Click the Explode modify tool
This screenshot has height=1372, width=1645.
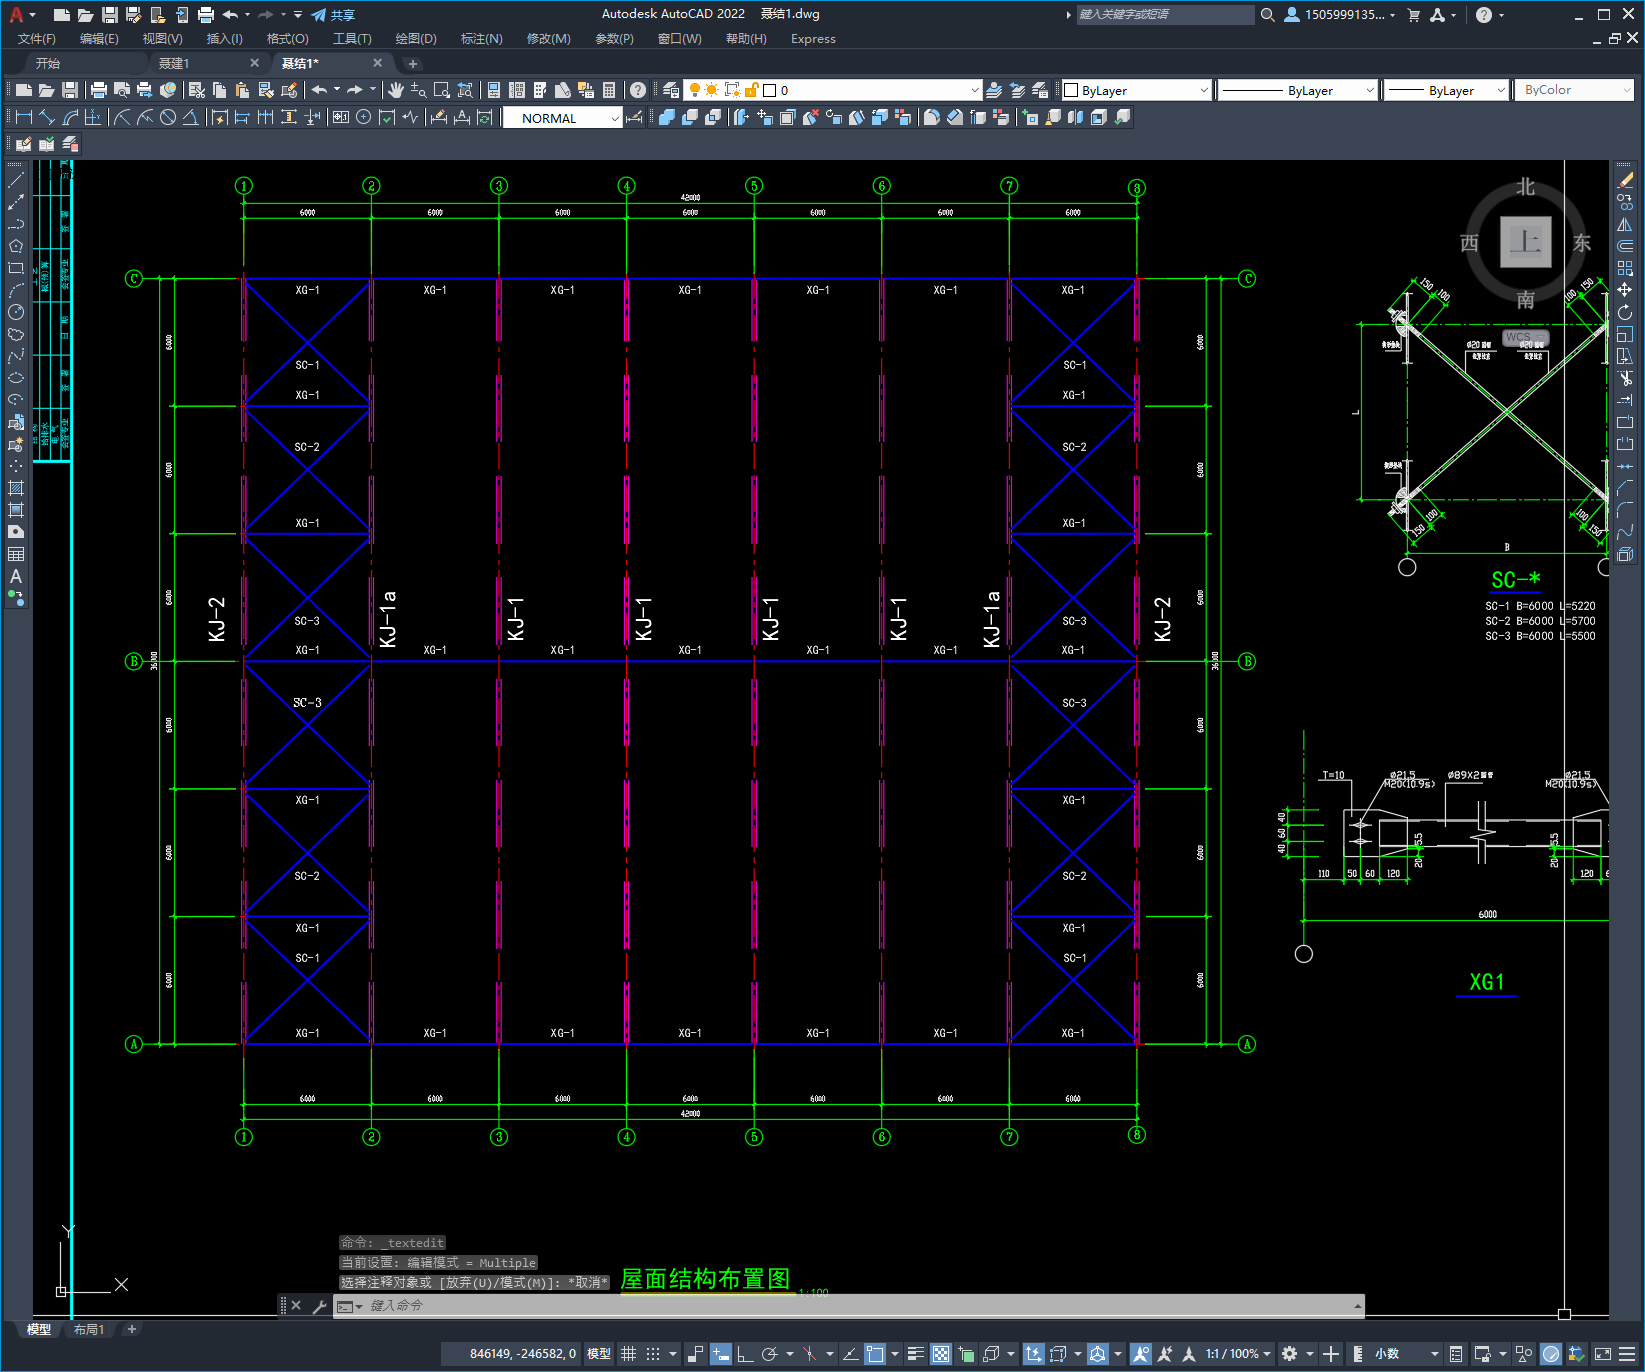[x=1625, y=553]
